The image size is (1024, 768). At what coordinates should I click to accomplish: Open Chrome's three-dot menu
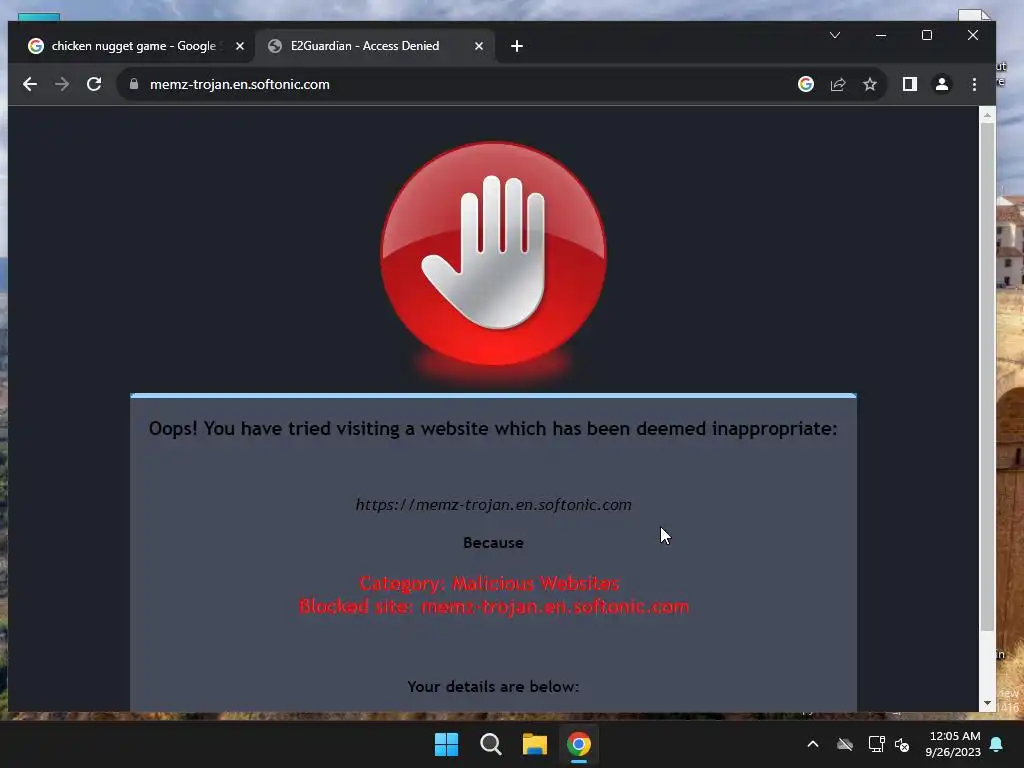974,84
